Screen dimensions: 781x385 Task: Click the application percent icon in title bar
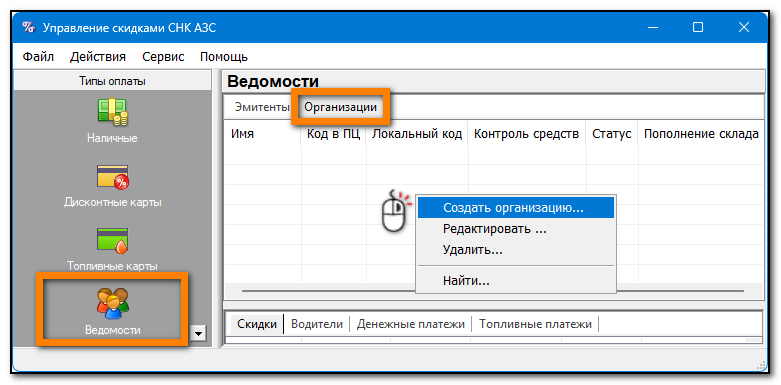(x=29, y=27)
